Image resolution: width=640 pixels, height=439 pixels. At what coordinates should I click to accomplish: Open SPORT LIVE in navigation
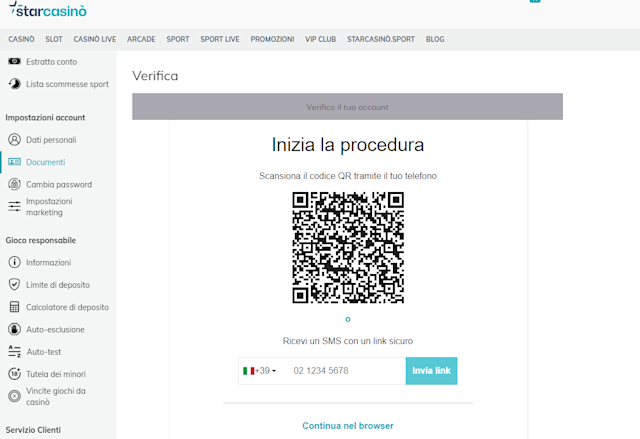click(220, 39)
